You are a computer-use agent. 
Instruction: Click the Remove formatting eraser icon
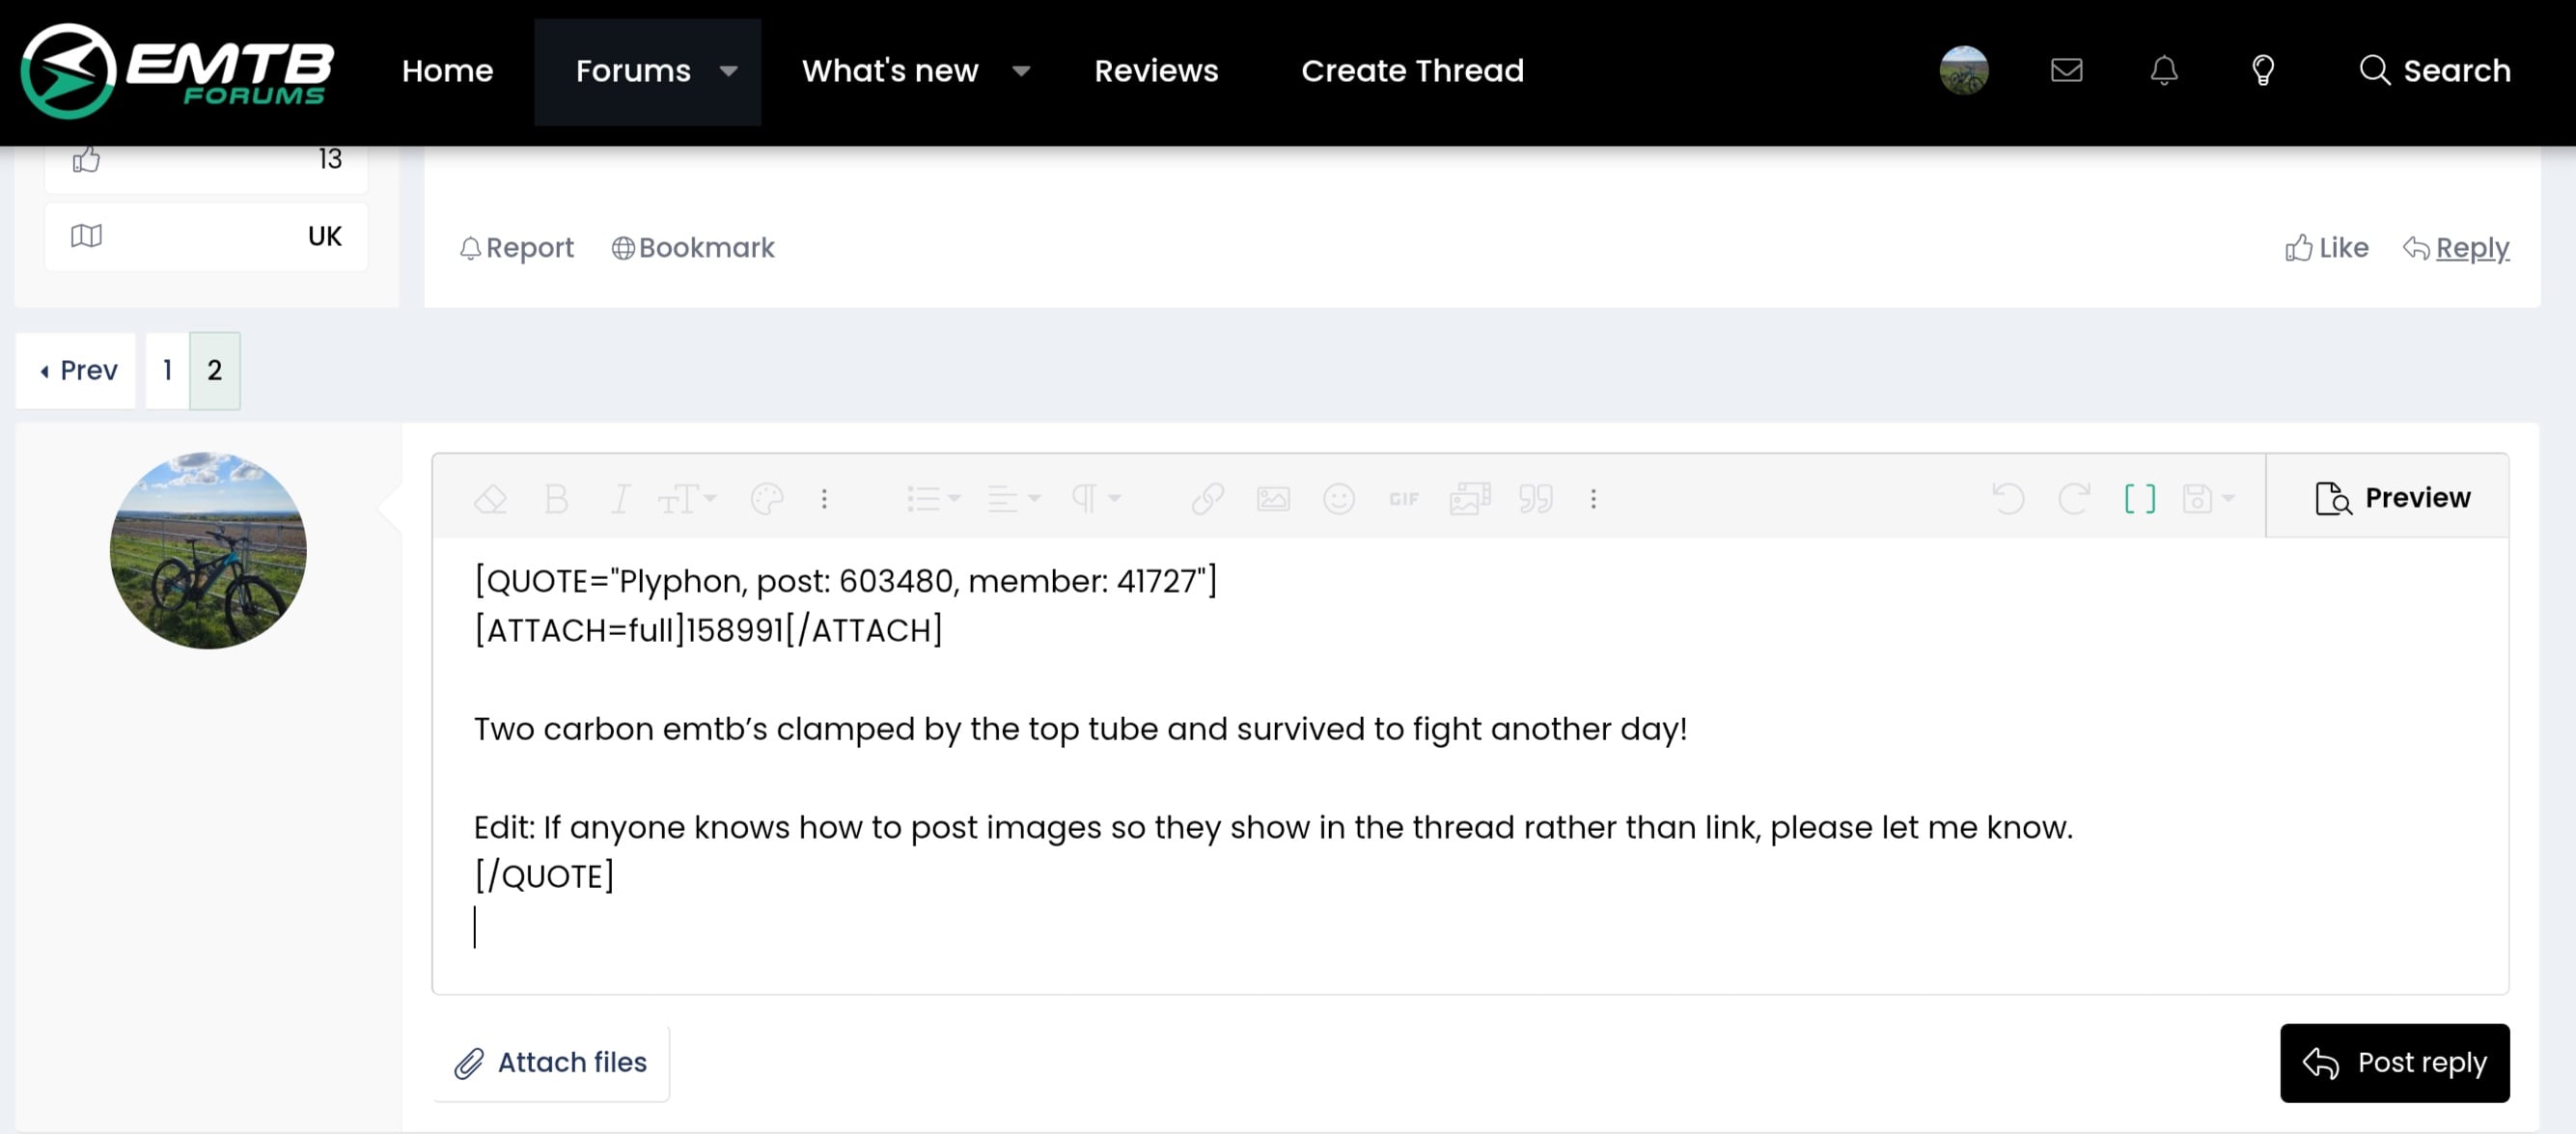pos(490,498)
